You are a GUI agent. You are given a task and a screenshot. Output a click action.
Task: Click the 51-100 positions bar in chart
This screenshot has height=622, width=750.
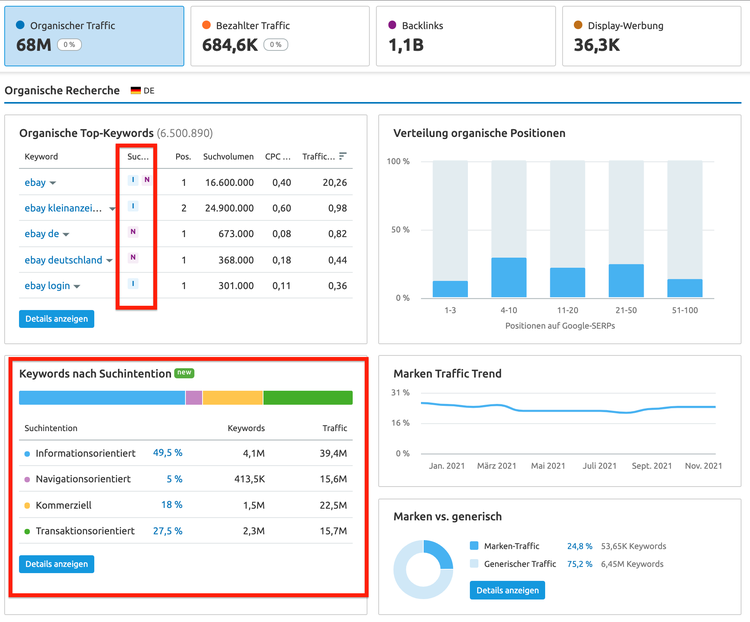(685, 288)
